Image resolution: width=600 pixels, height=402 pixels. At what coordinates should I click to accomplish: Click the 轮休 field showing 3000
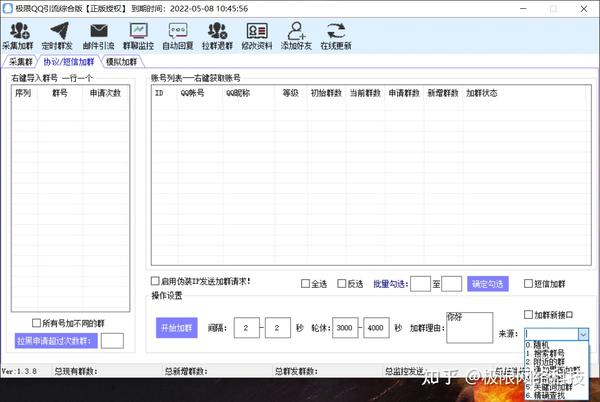pyautogui.click(x=345, y=328)
